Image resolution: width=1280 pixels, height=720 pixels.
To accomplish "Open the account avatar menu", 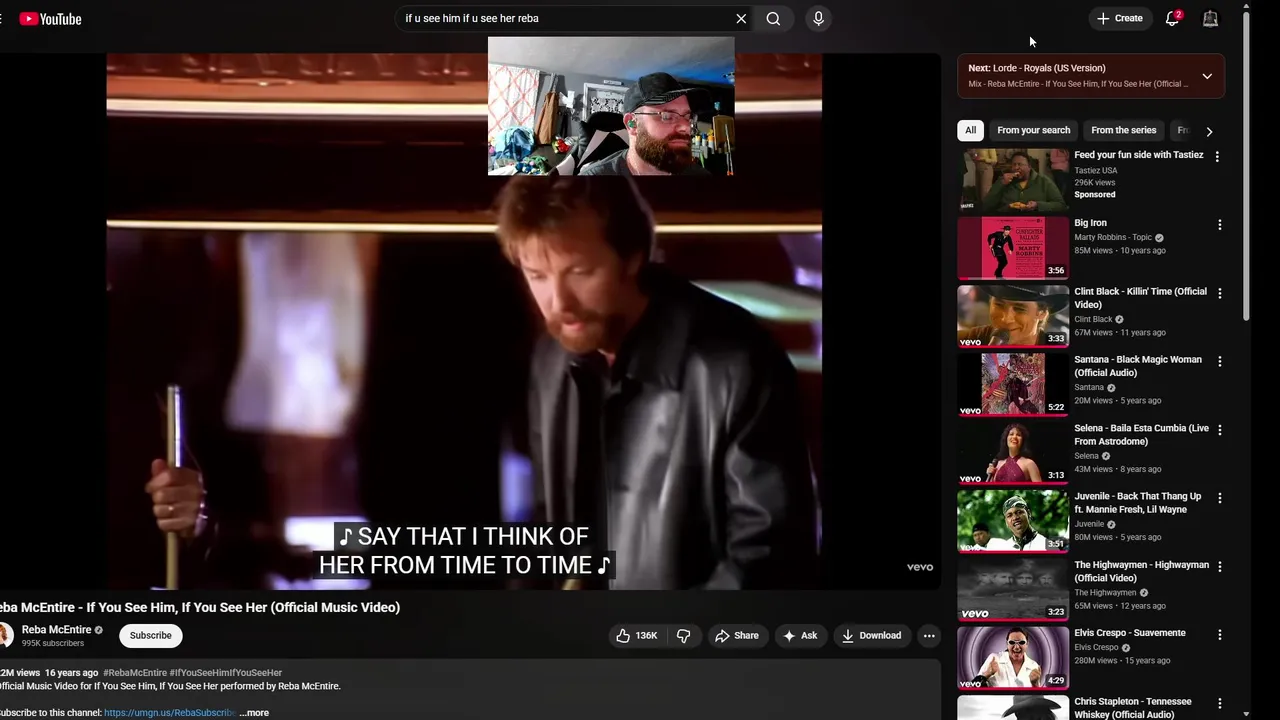I will [x=1210, y=18].
